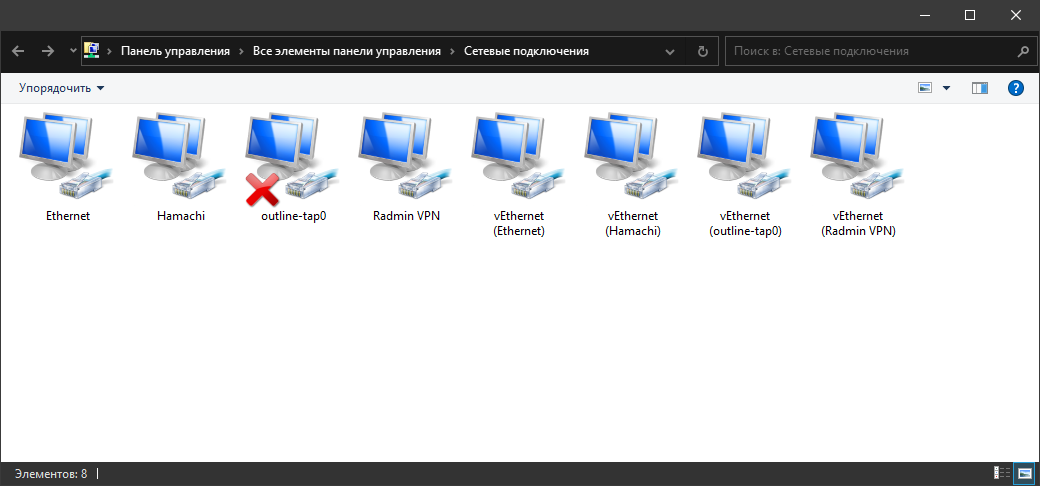This screenshot has width=1040, height=486.
Task: Select the Ethernet network adapter icon
Action: pos(65,156)
